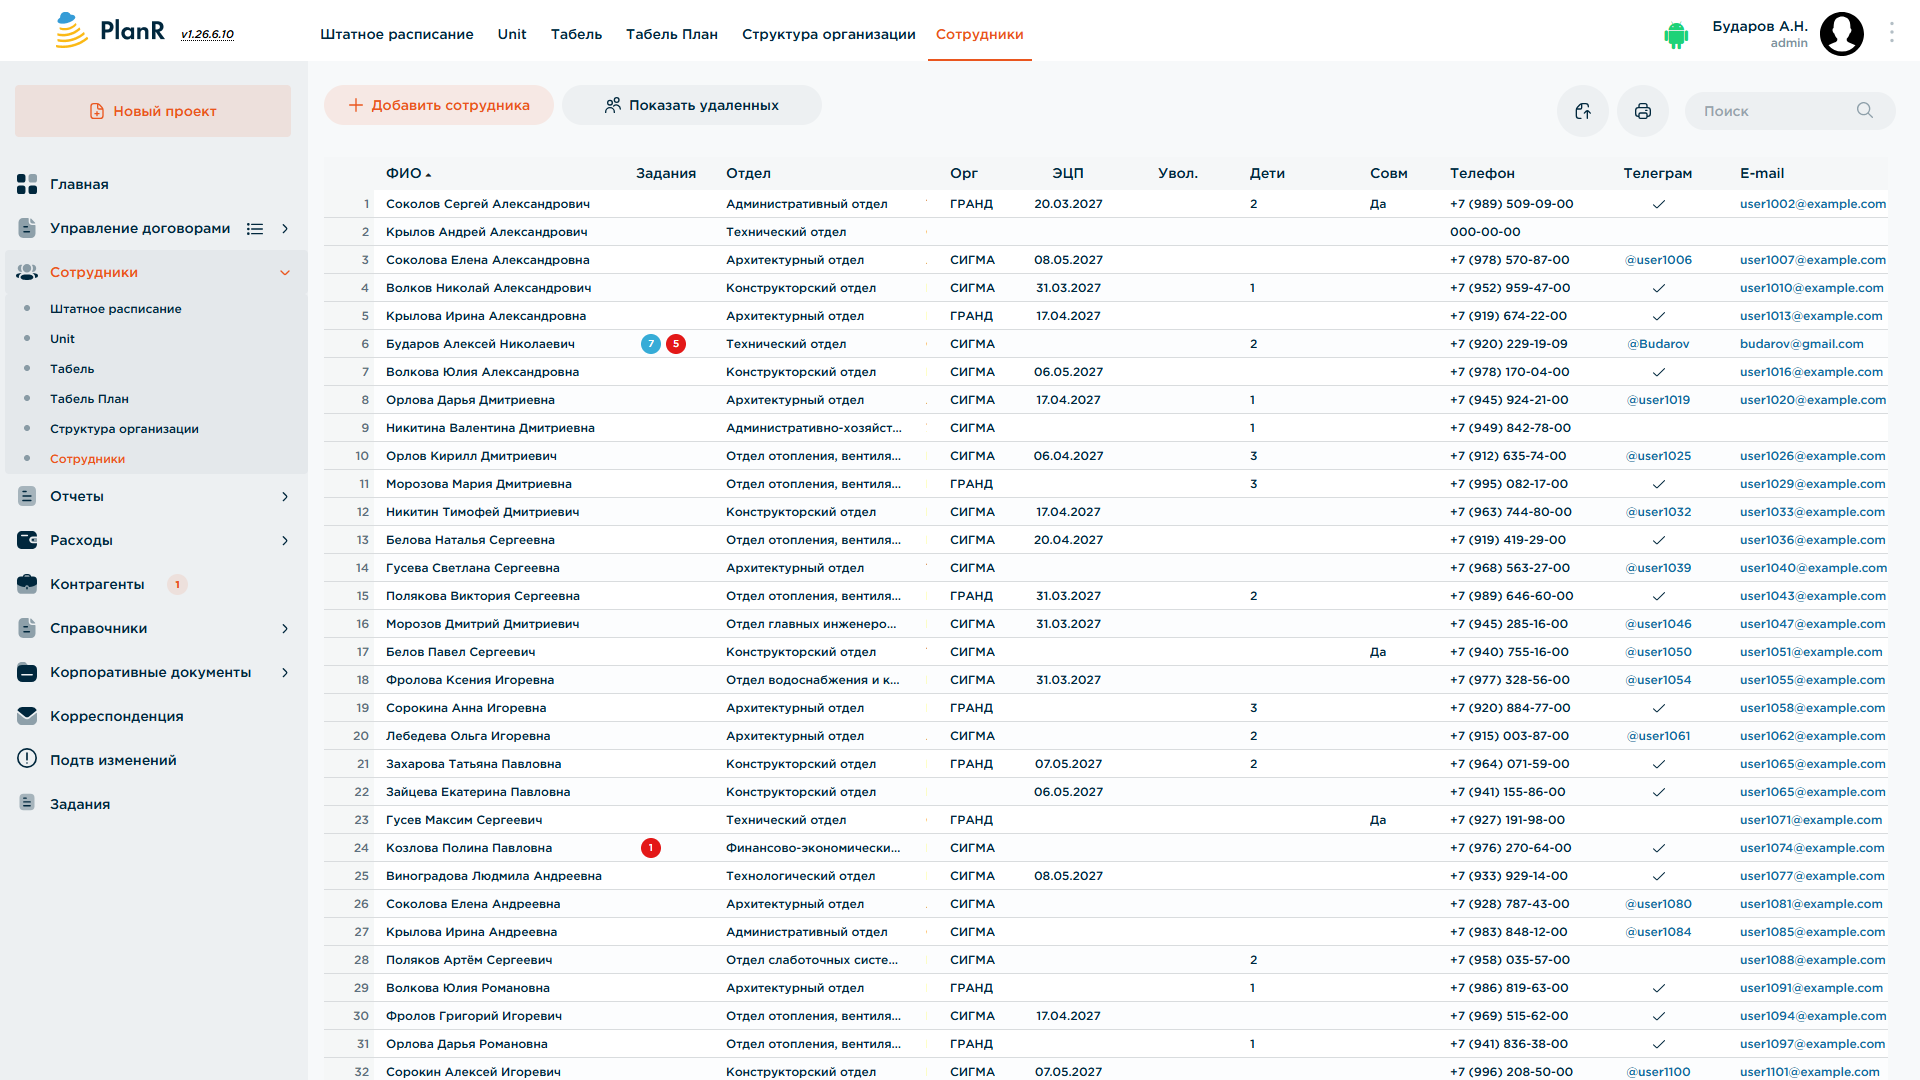1920x1080 pixels.
Task: Switch to Структура организации top tab
Action: pos(828,34)
